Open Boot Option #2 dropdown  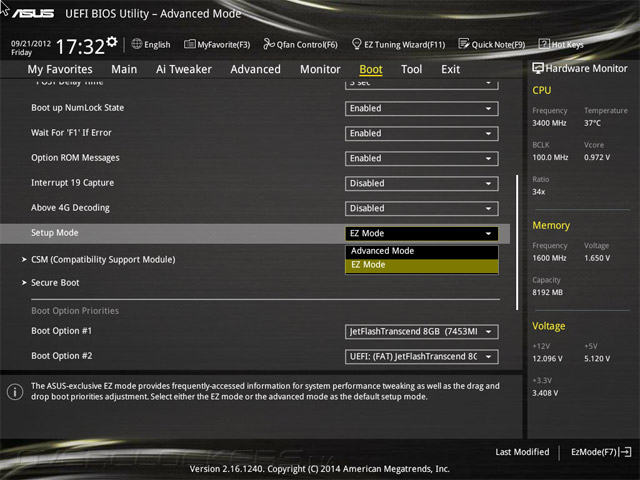(422, 357)
